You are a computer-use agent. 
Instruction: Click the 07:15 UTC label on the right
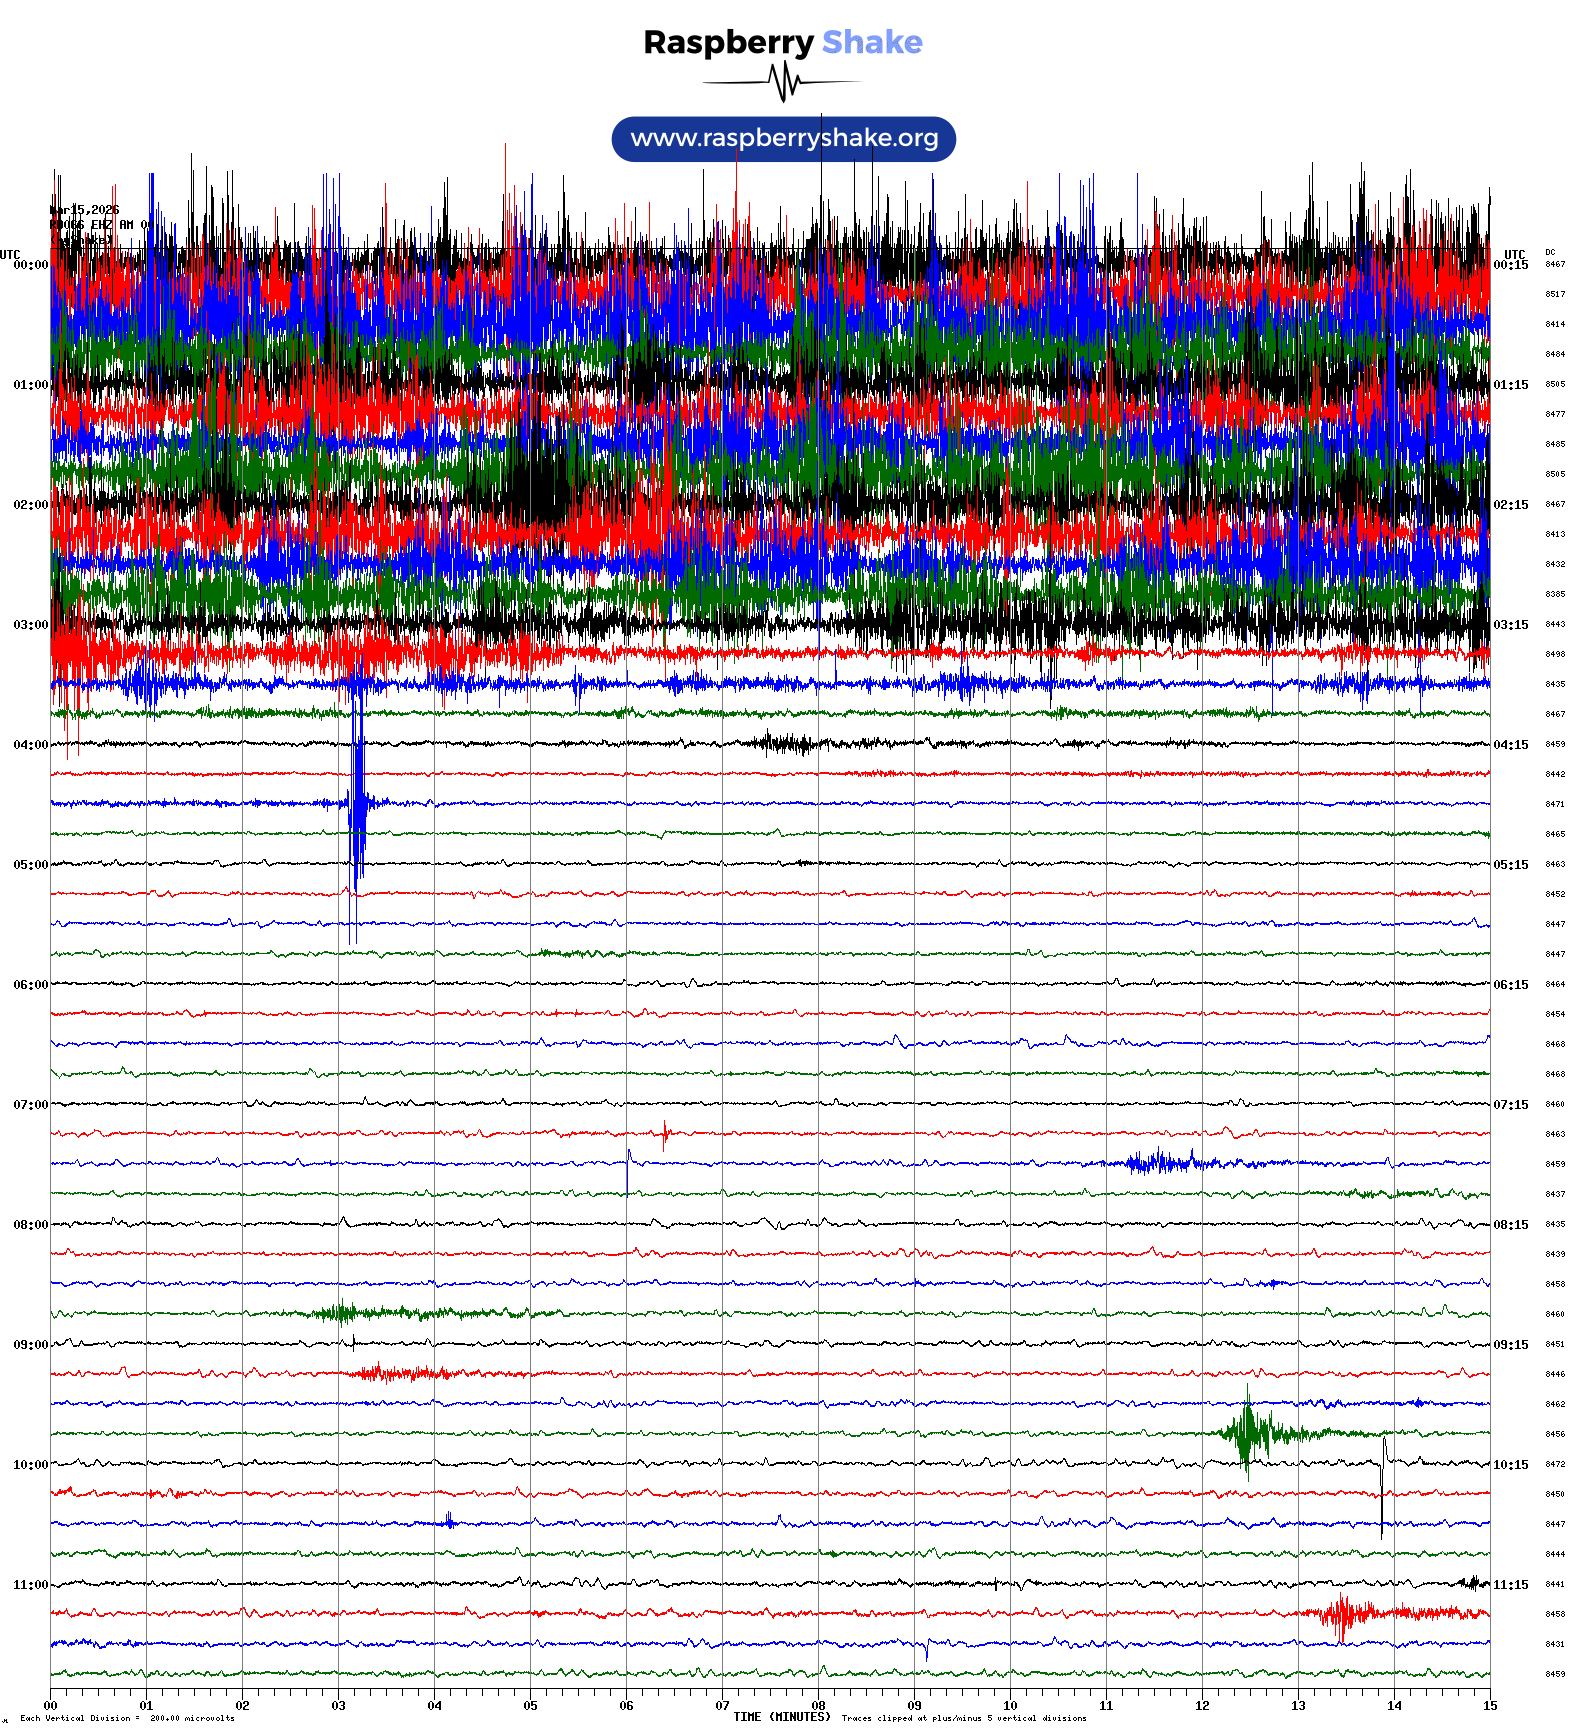pyautogui.click(x=1510, y=1105)
